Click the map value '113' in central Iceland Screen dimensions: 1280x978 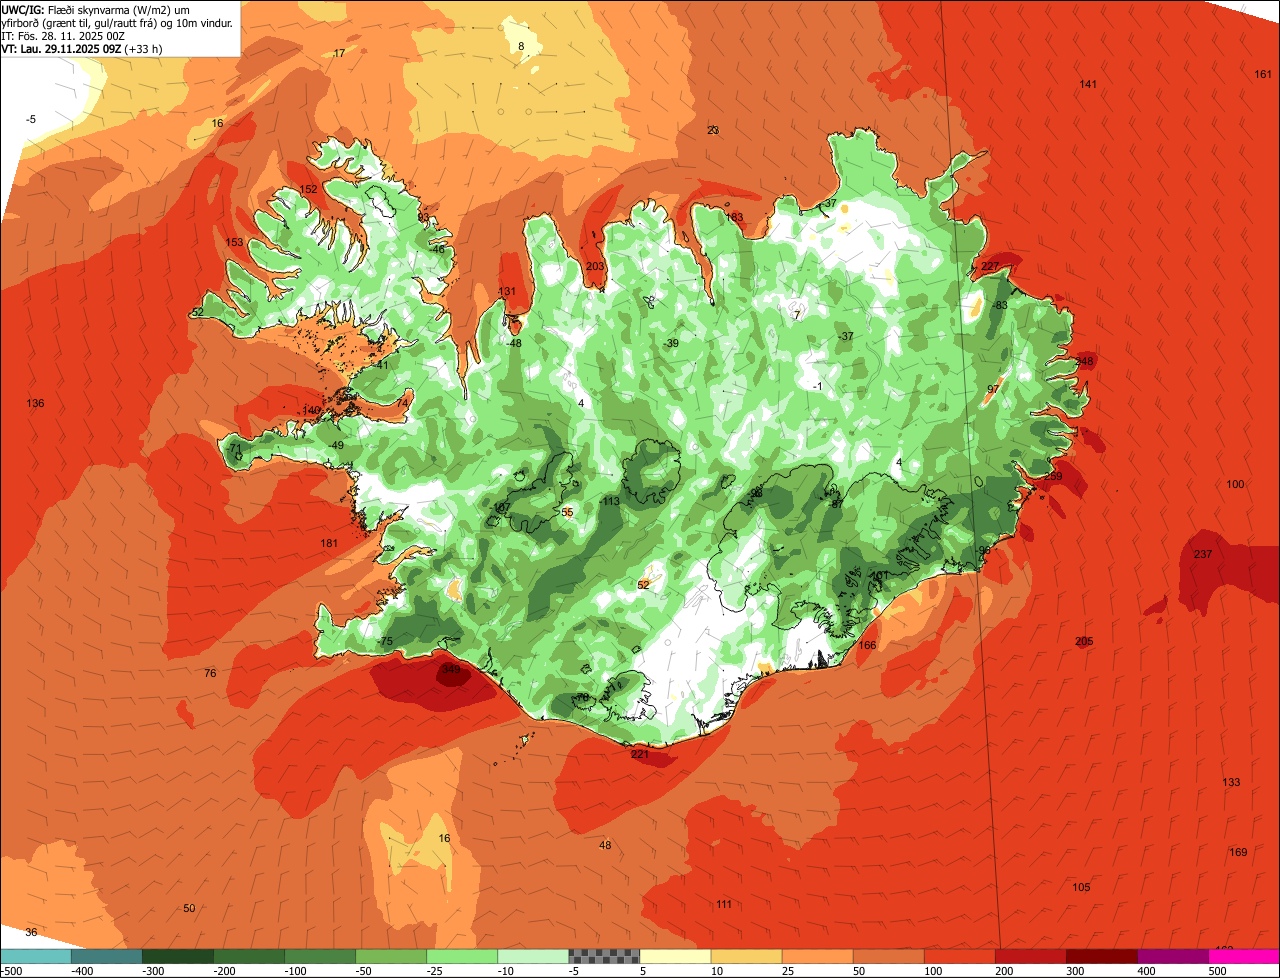tap(611, 502)
